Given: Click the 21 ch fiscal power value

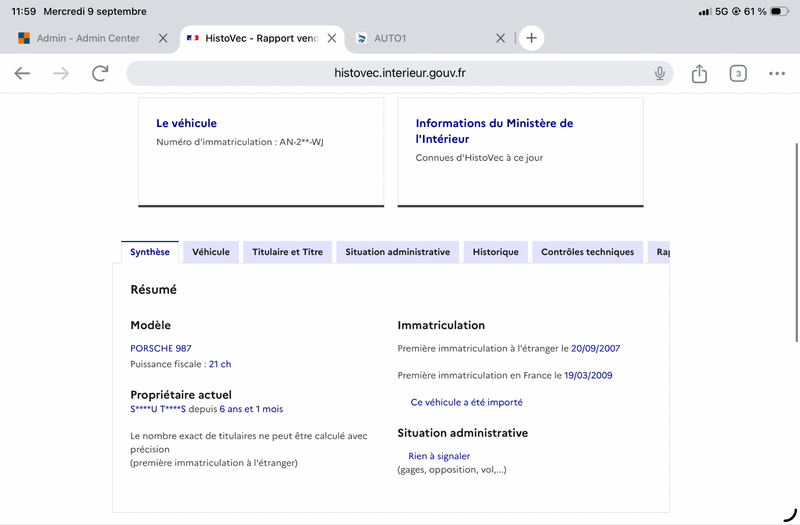Looking at the screenshot, I should [220, 364].
